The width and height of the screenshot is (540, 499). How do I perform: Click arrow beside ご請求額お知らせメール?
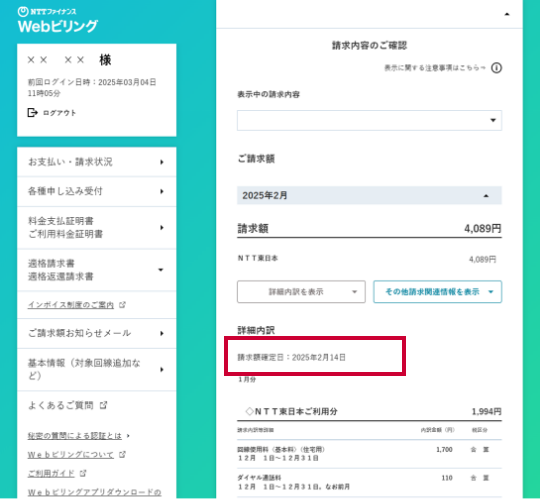coord(162,333)
